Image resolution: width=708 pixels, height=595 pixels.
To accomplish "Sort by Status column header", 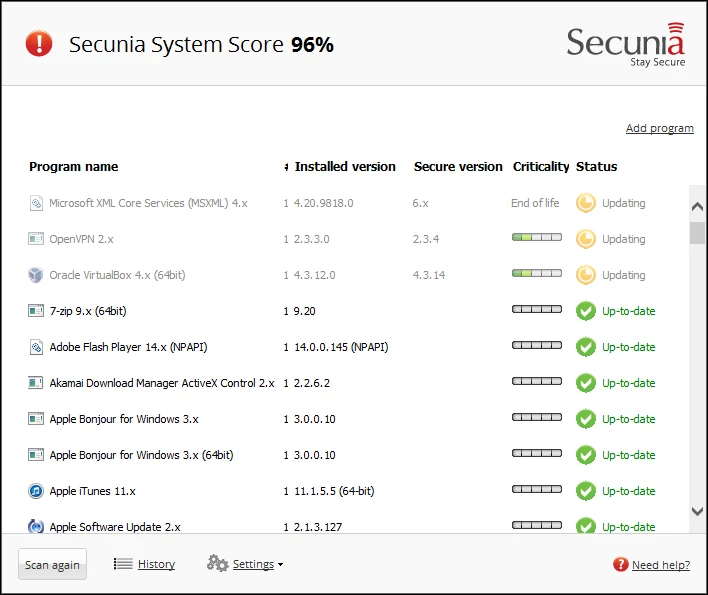I will pyautogui.click(x=596, y=167).
